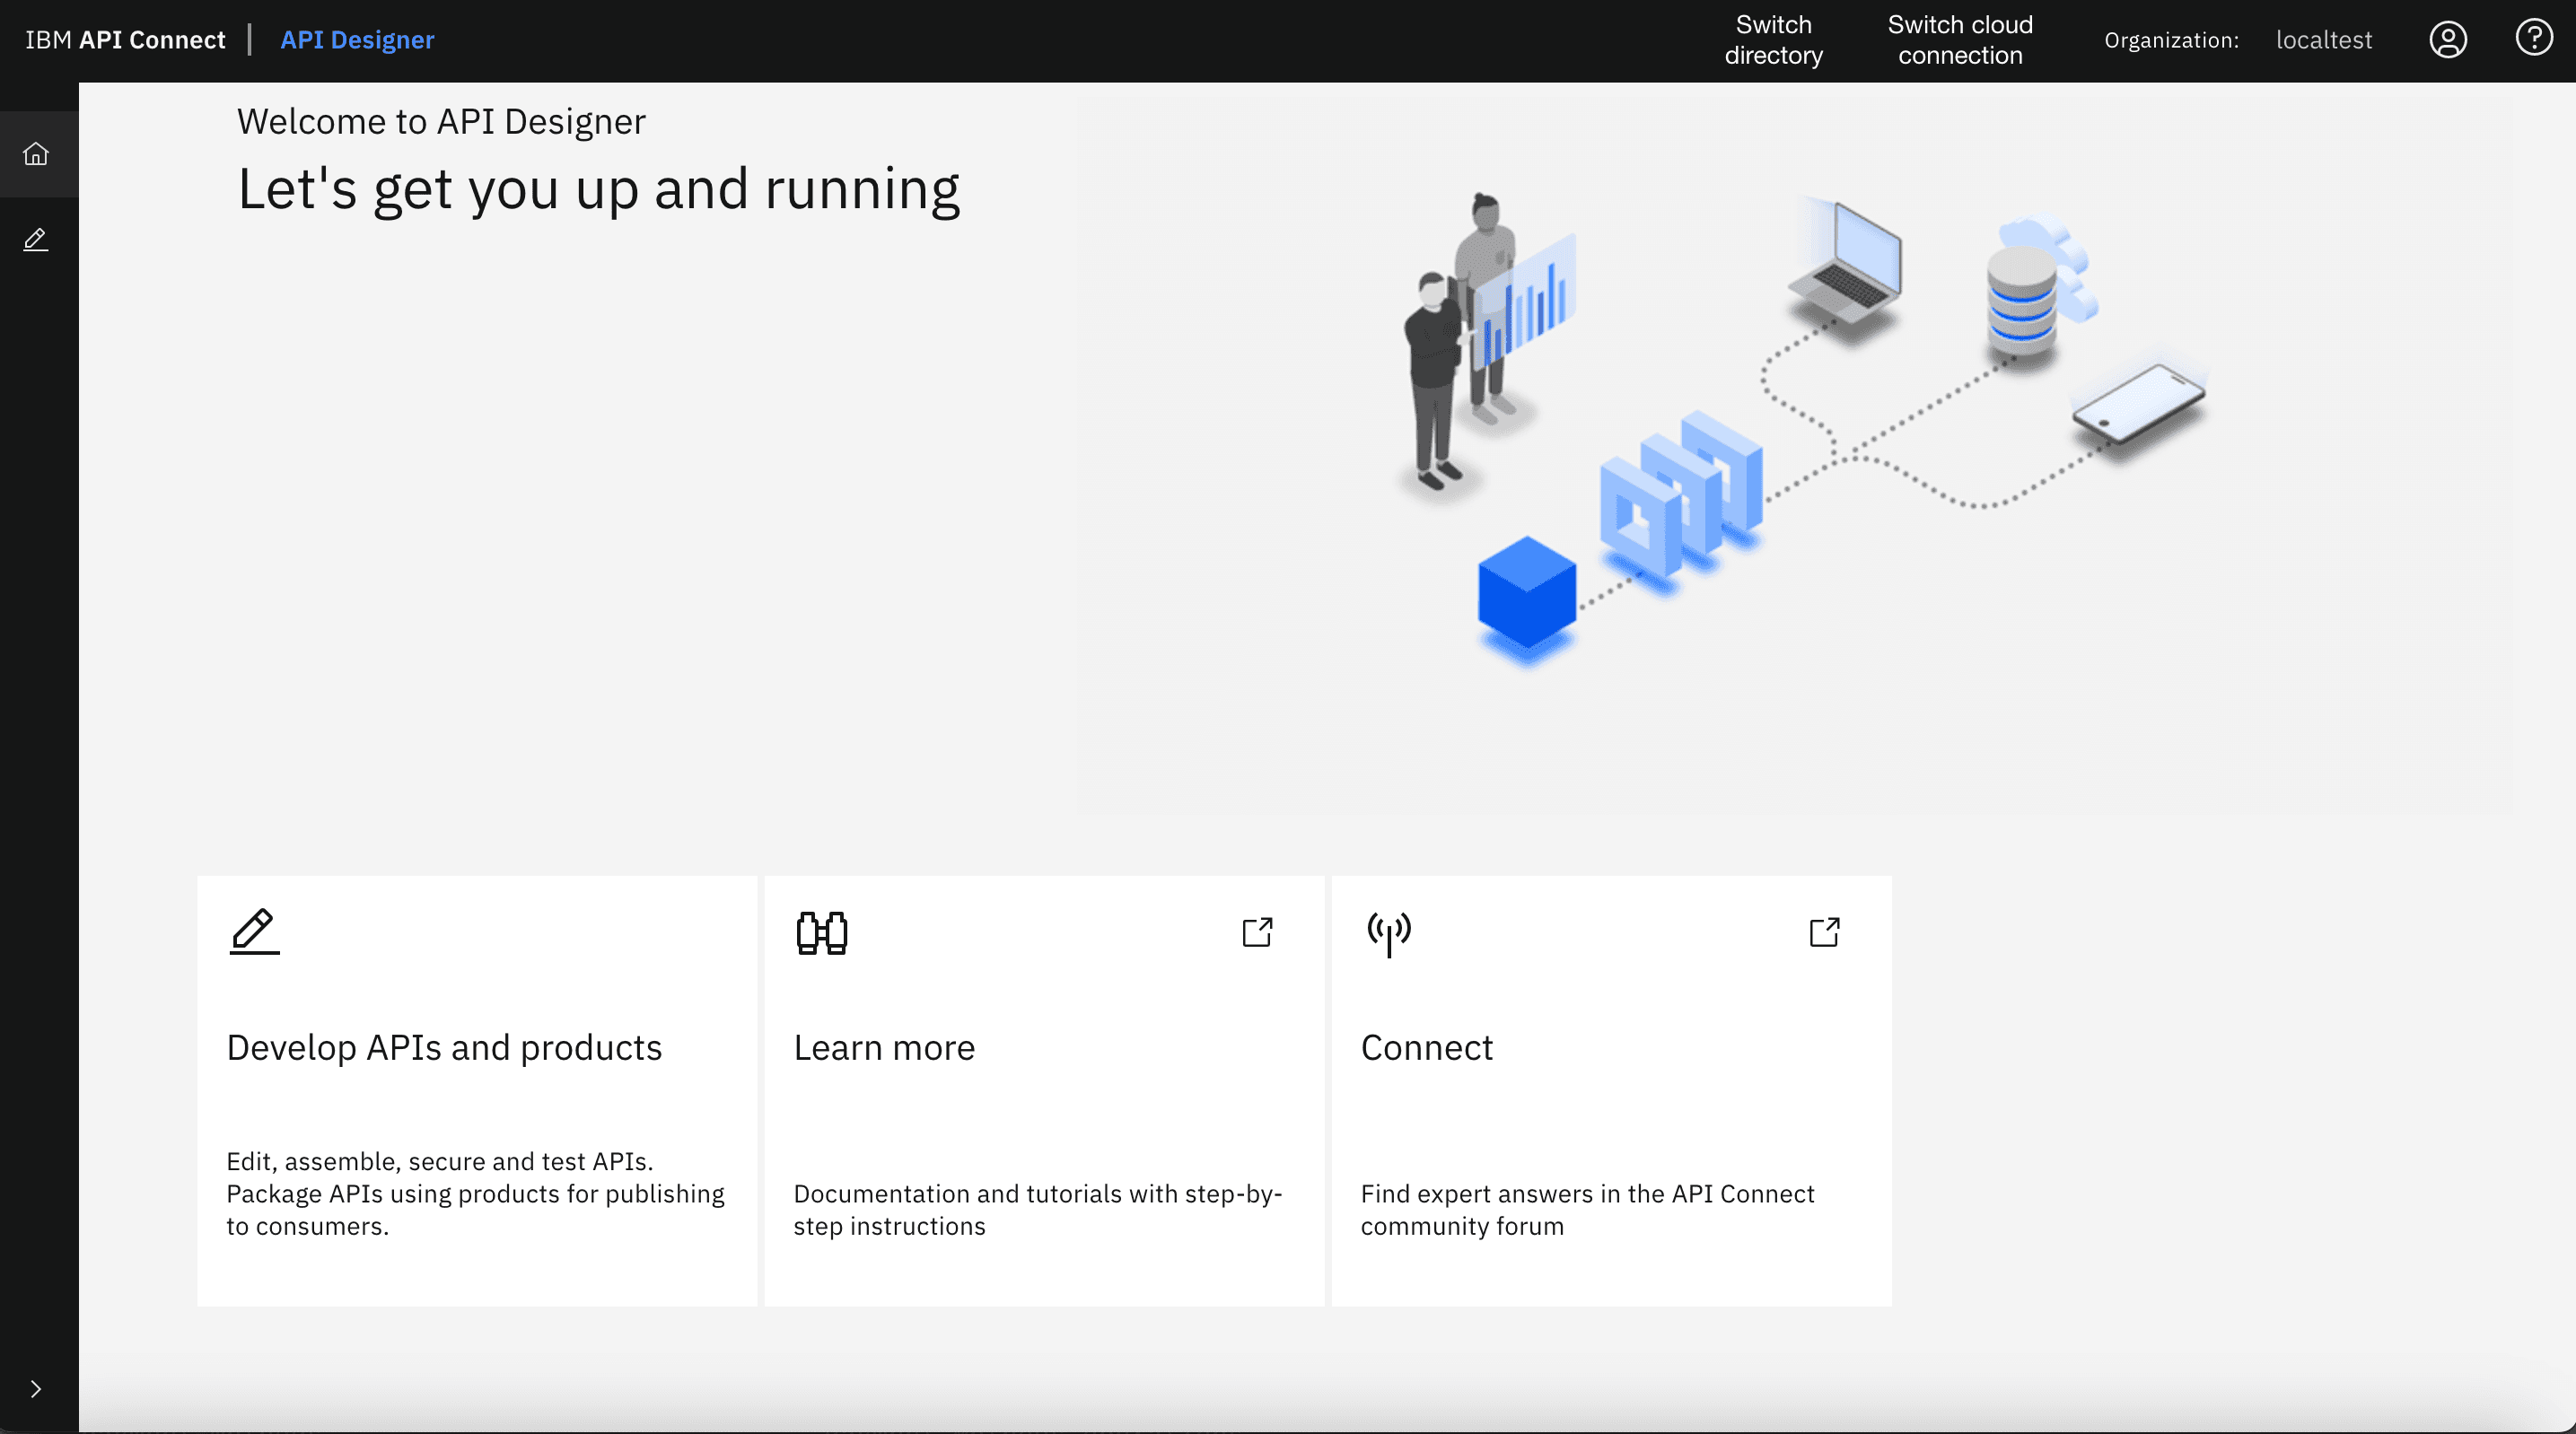Open the Develop APIs and products card
The height and width of the screenshot is (1434, 2576).
476,1090
